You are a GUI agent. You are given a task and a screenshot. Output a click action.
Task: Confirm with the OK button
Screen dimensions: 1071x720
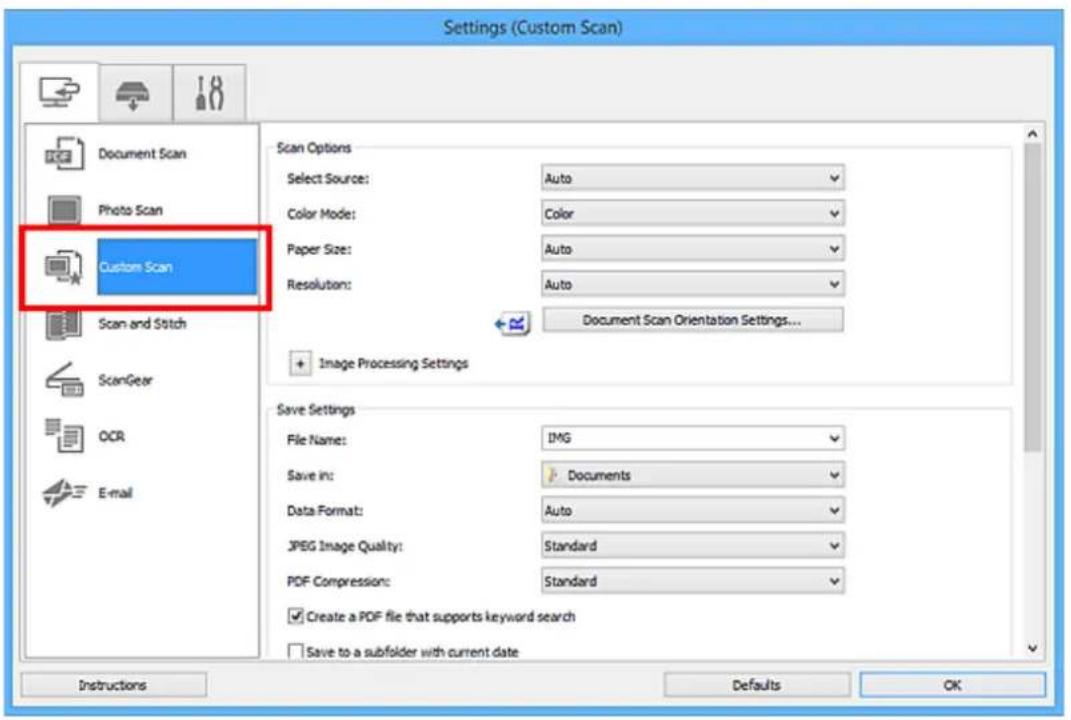(952, 685)
